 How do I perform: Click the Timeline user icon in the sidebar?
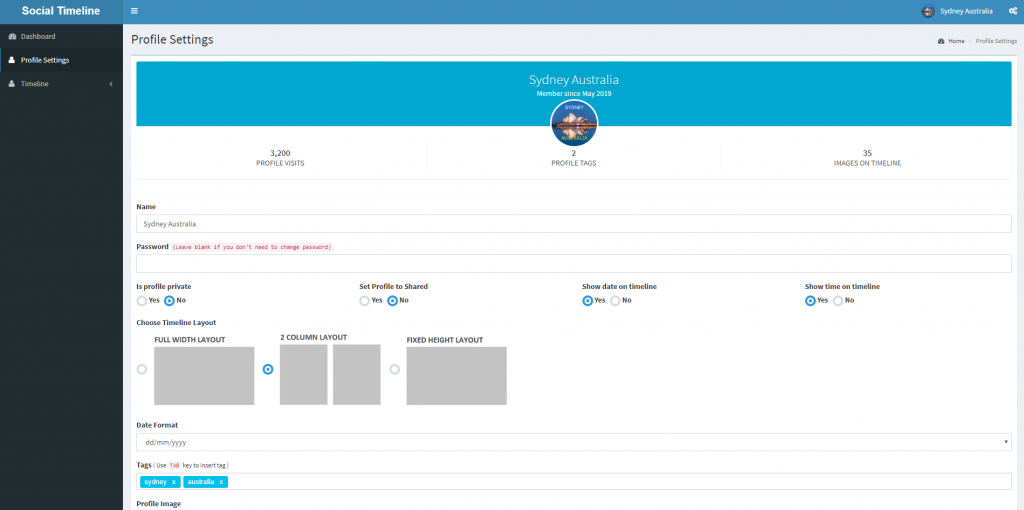tap(12, 84)
